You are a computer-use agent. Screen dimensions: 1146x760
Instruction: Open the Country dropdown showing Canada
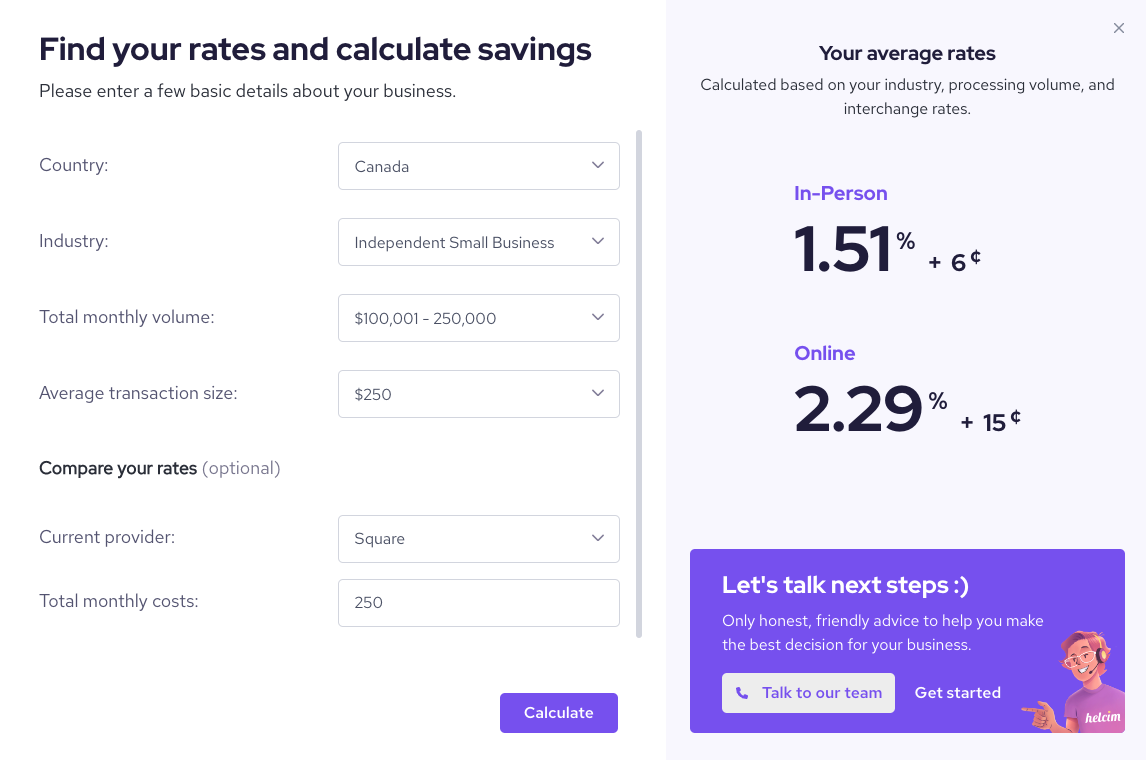[x=479, y=166]
